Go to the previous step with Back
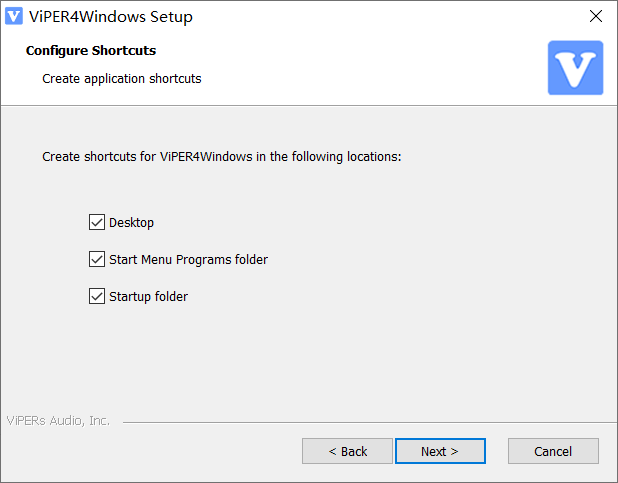Viewport: 618px width, 483px height. pyautogui.click(x=347, y=451)
